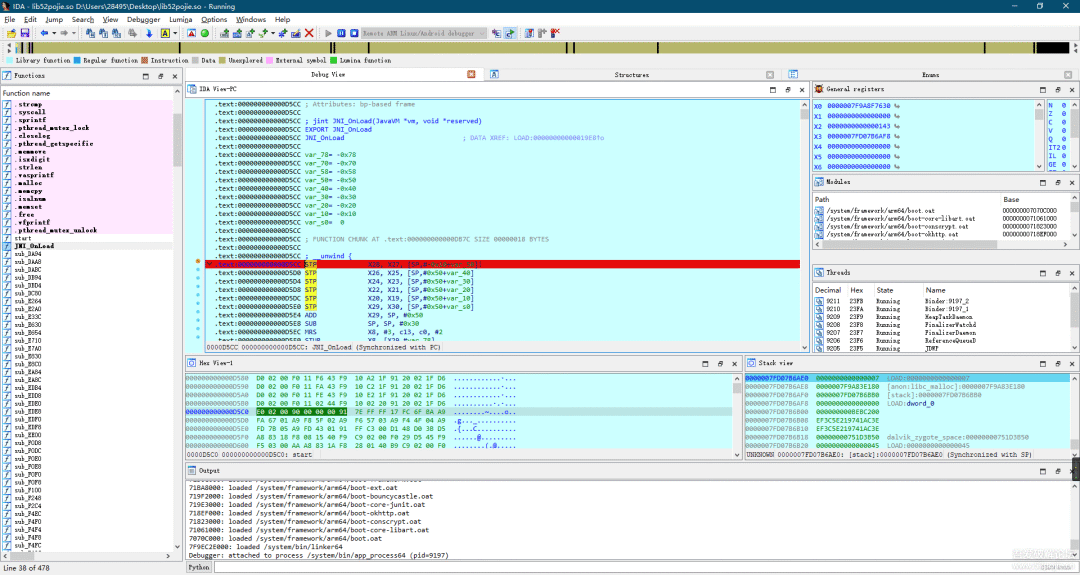
Task: Click the green circle toolbar icon
Action: click(205, 33)
